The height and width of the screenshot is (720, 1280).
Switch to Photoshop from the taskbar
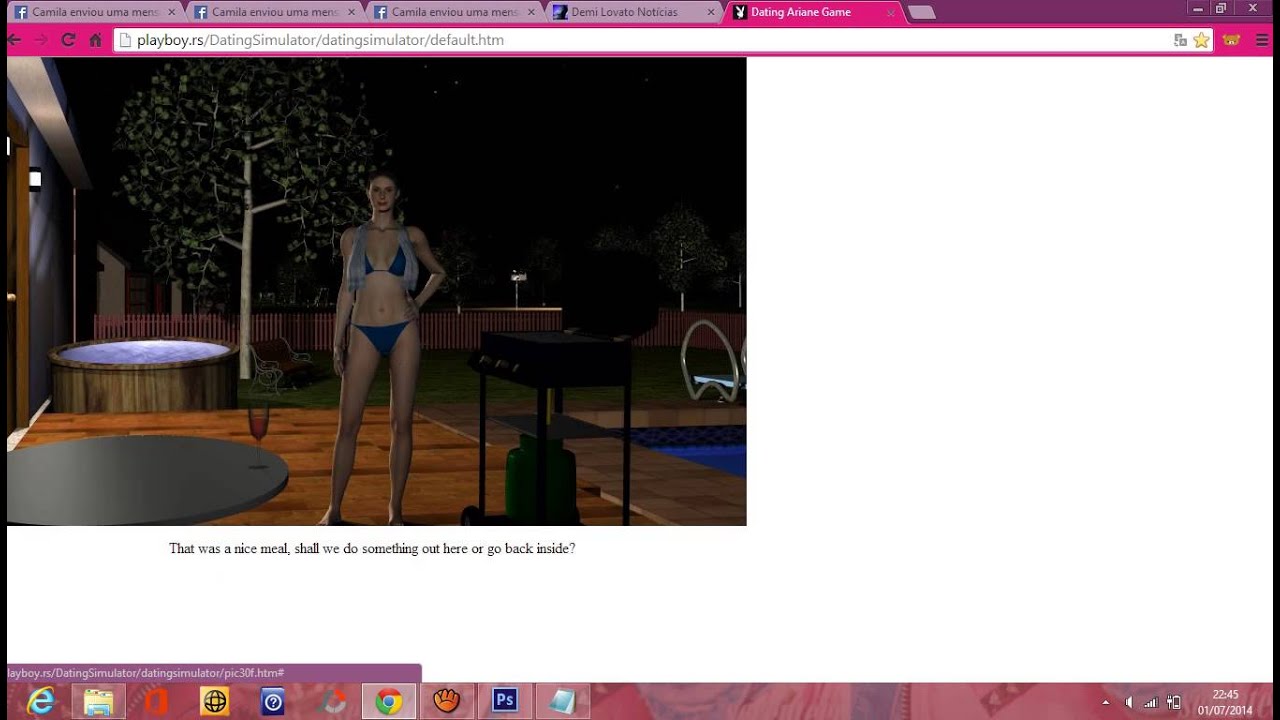point(504,702)
